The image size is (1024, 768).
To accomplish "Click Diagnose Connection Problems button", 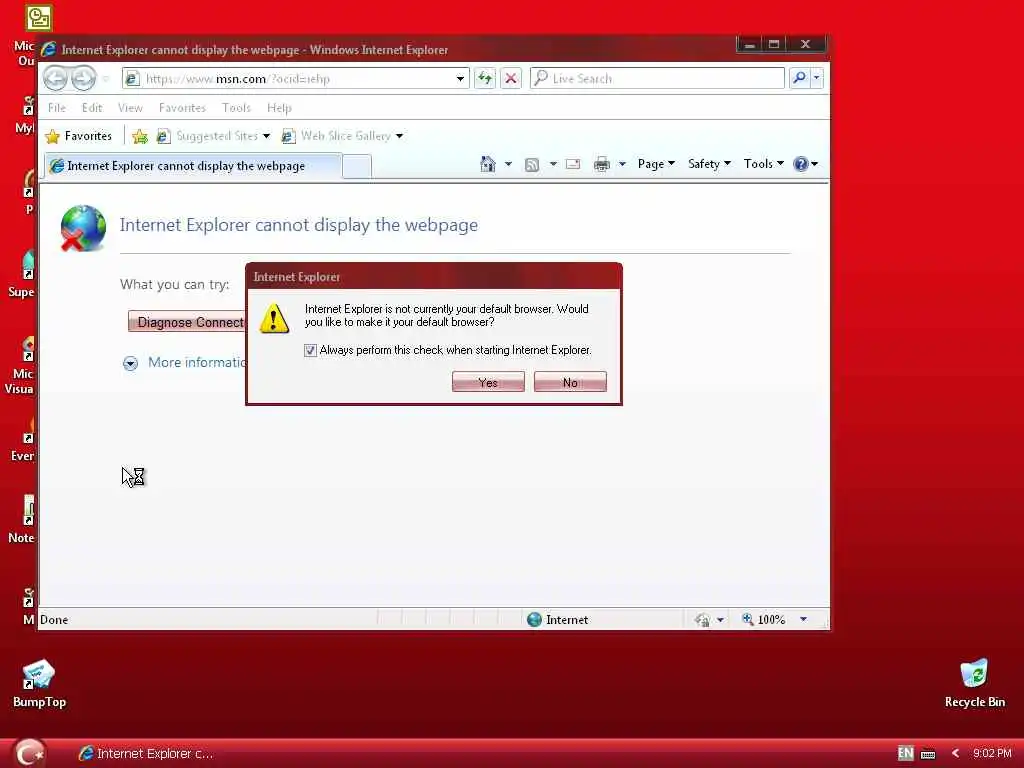I will pyautogui.click(x=187, y=322).
